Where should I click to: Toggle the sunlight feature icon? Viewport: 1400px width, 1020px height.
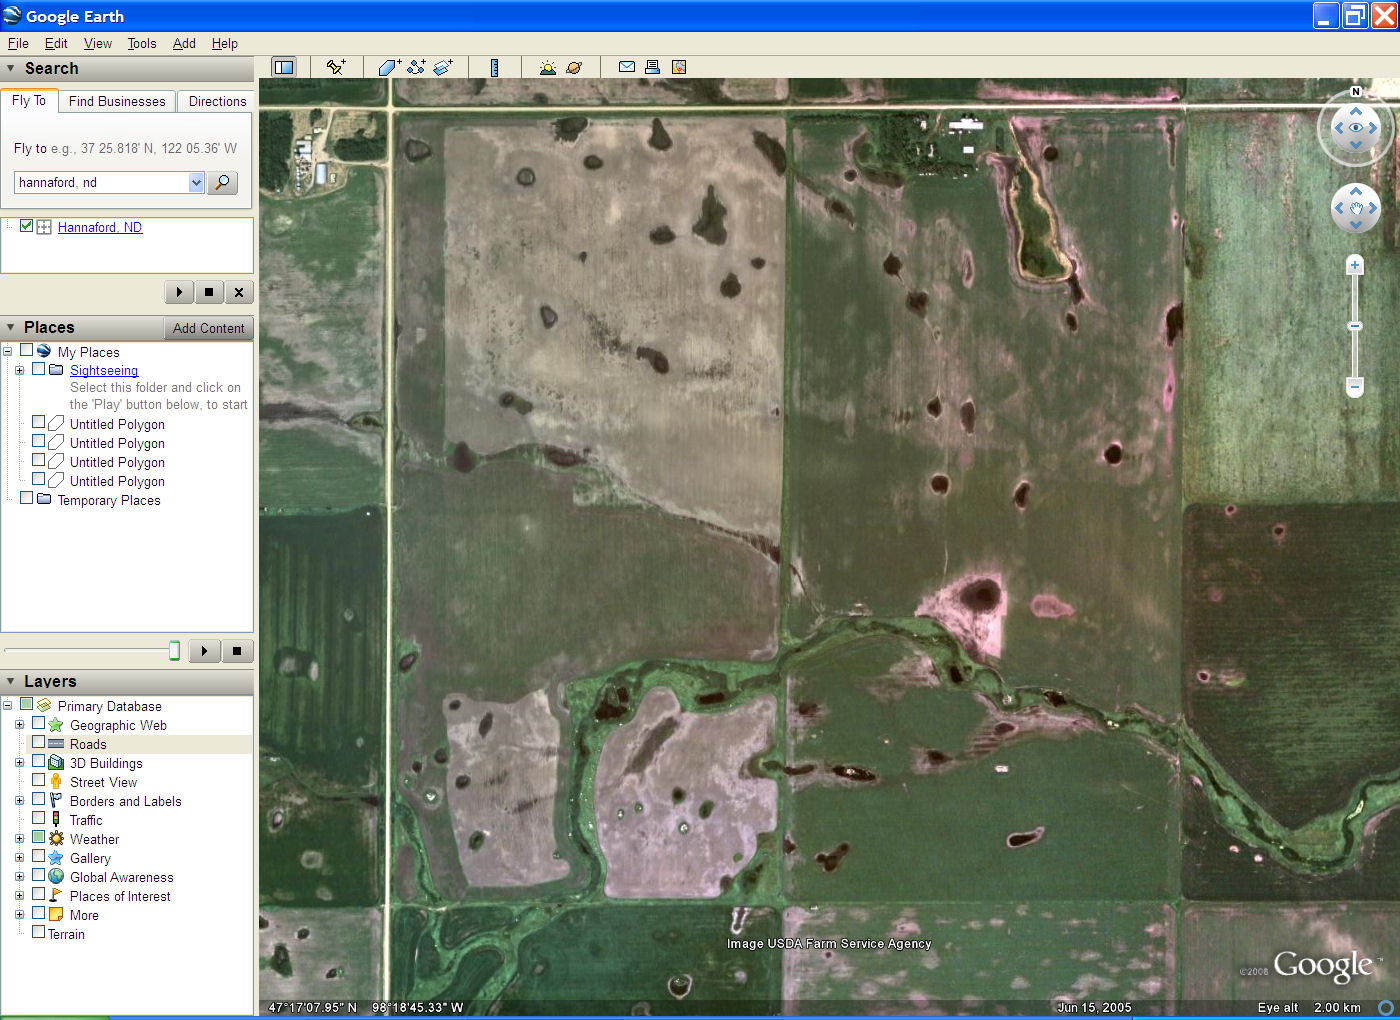[x=547, y=67]
